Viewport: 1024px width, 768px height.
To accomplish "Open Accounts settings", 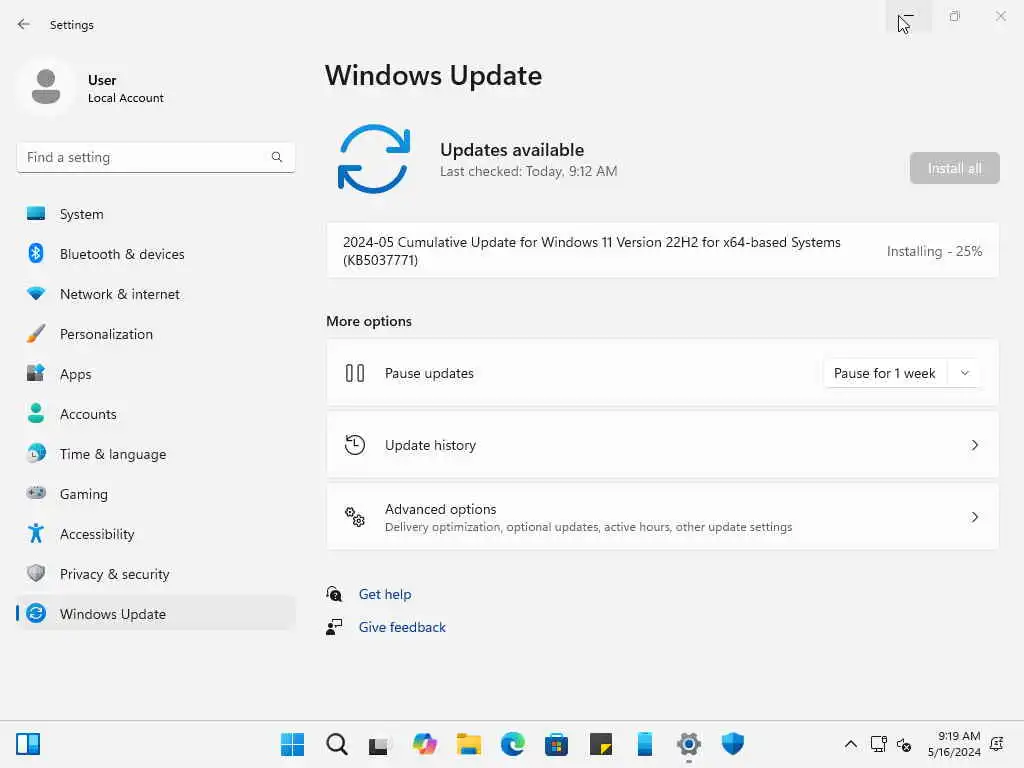I will point(155,414).
